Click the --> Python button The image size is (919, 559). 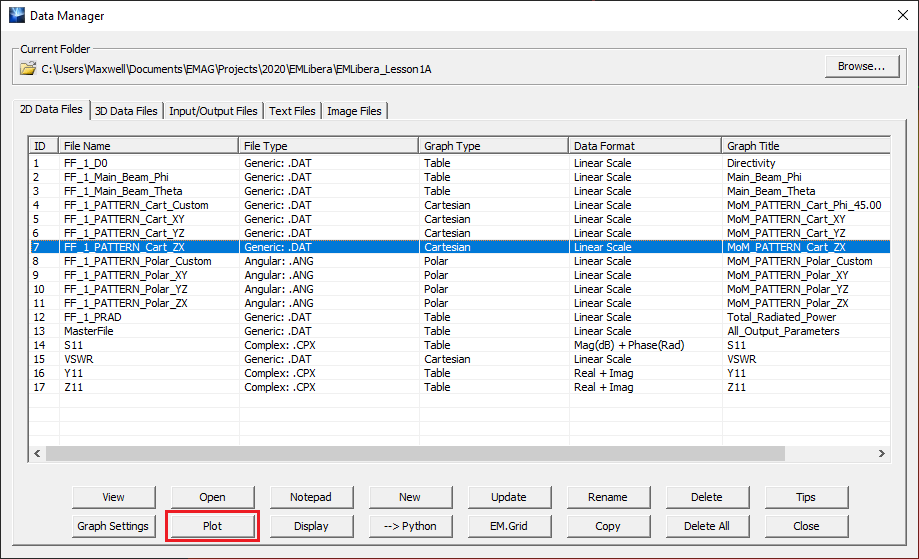click(x=410, y=526)
